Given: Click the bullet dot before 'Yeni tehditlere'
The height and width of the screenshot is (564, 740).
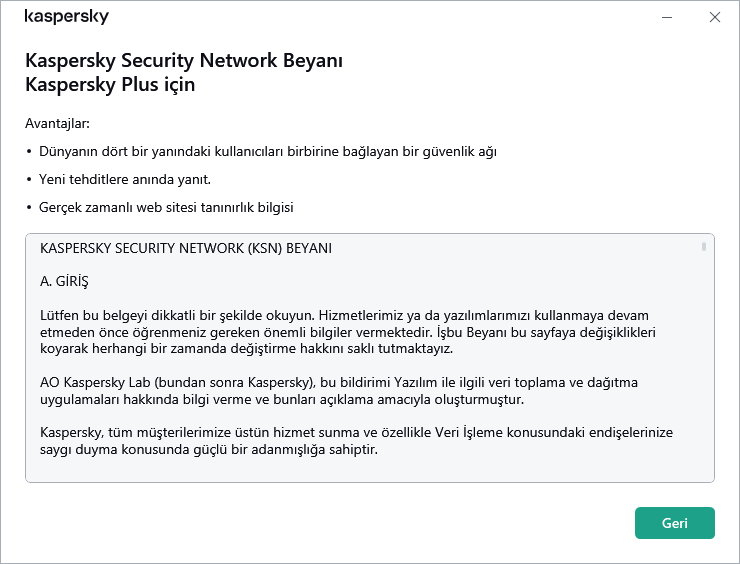Looking at the screenshot, I should [x=28, y=180].
